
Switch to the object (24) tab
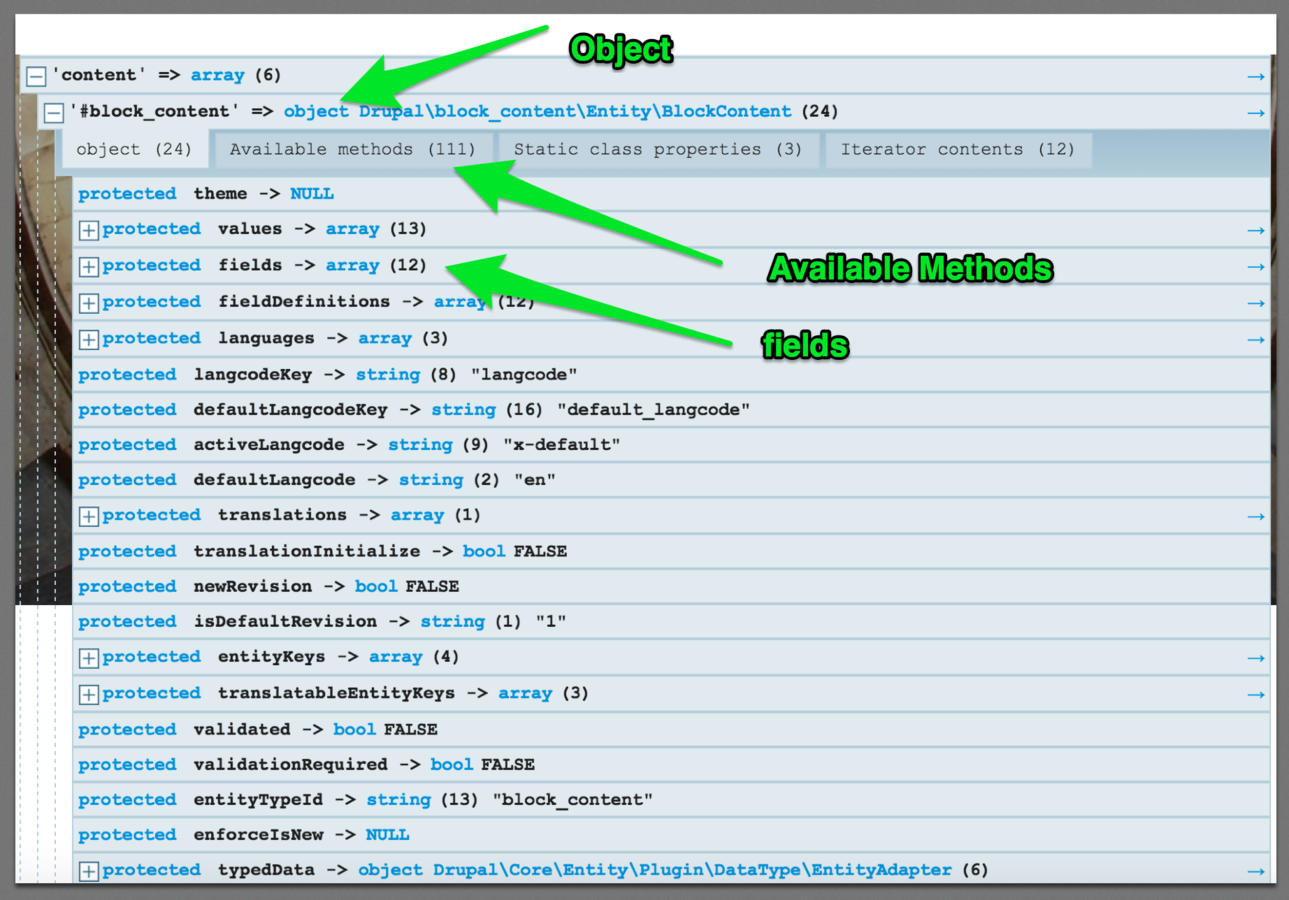coord(134,150)
